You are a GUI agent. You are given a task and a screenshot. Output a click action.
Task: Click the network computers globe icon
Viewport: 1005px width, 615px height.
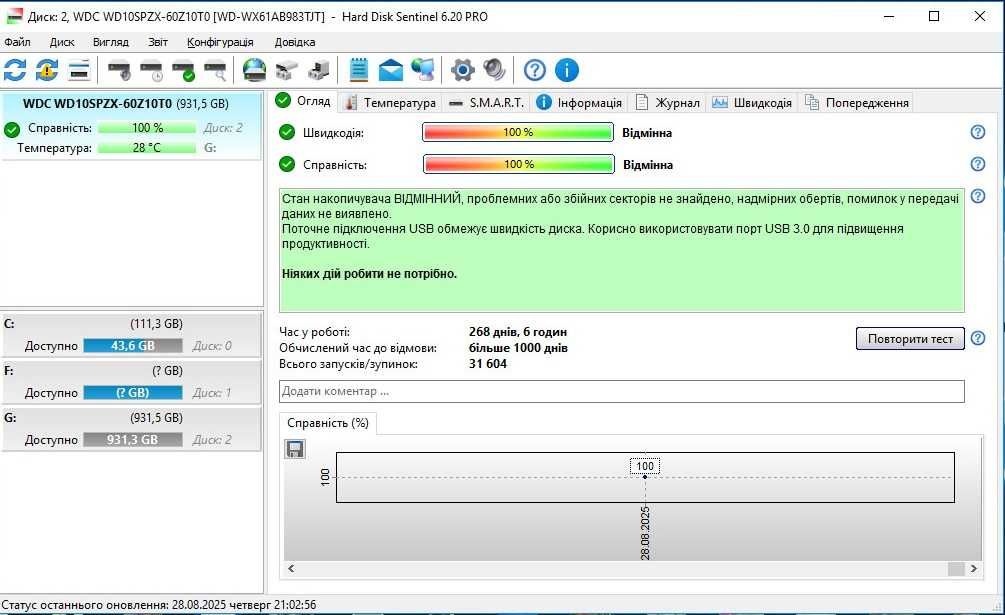423,70
